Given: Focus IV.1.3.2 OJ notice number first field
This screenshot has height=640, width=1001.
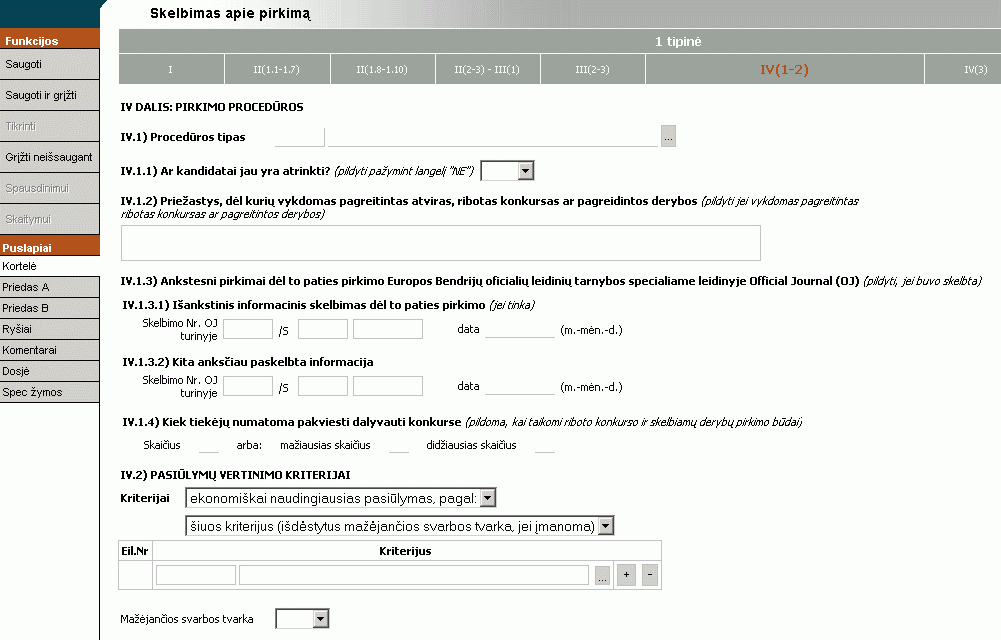Looking at the screenshot, I should tap(248, 386).
